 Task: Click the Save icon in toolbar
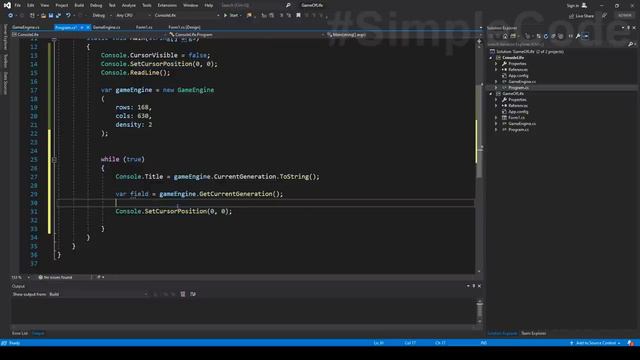coord(51,16)
